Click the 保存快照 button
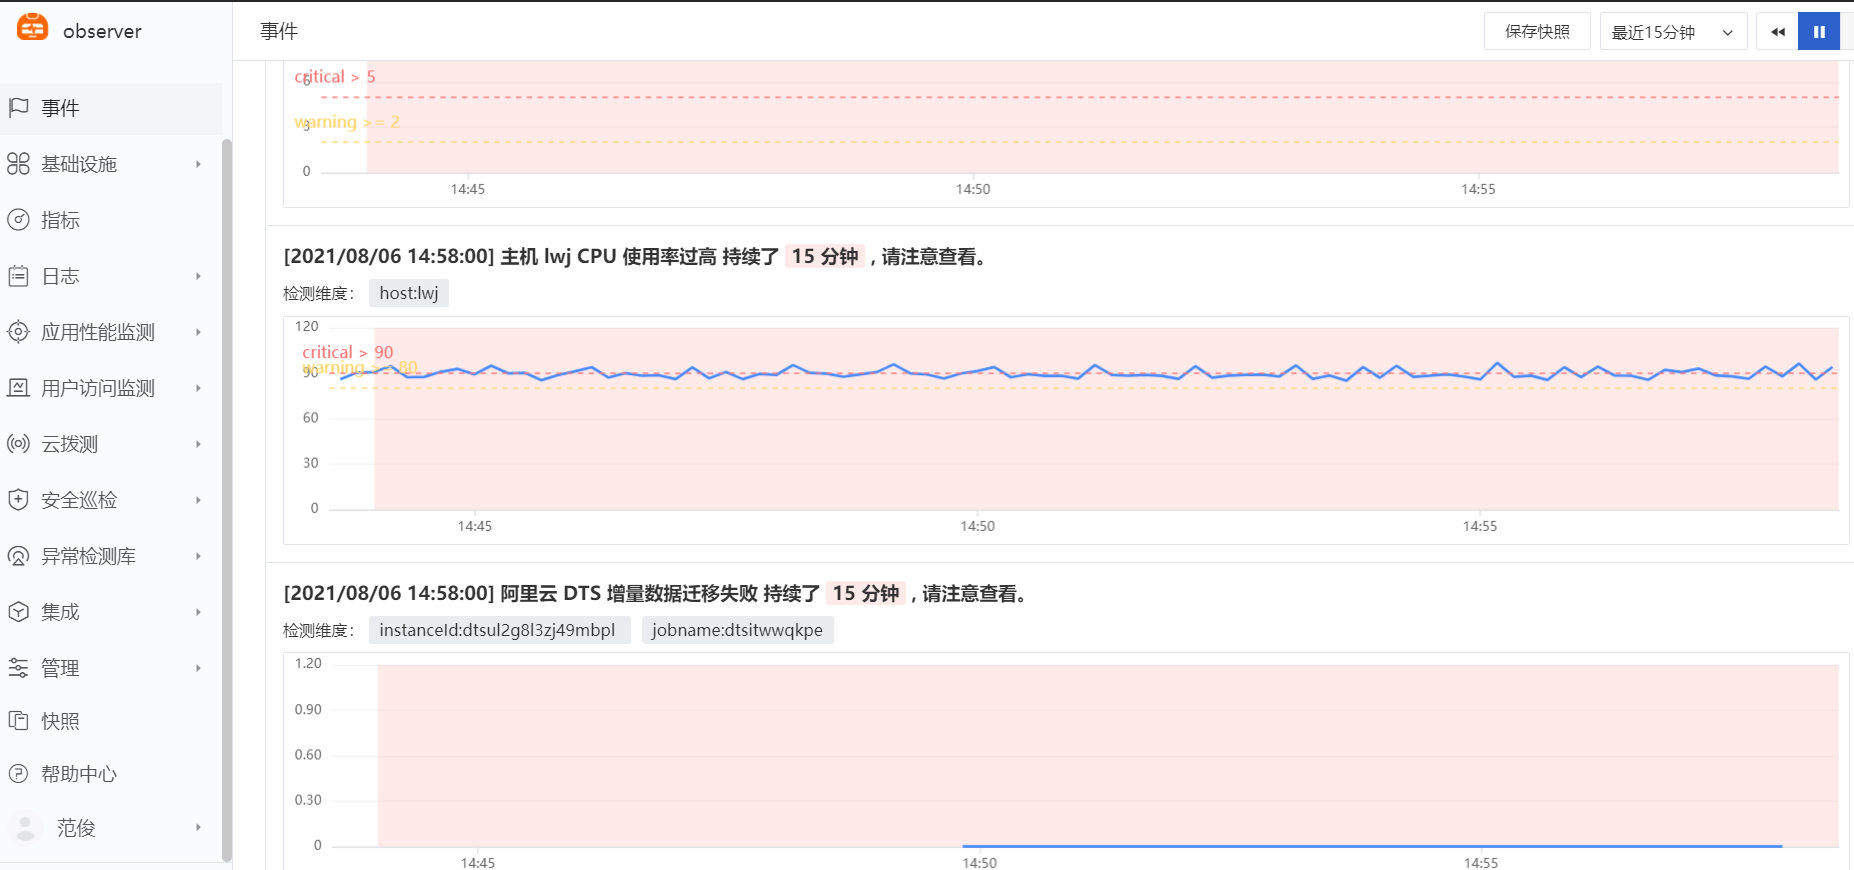 (x=1536, y=32)
